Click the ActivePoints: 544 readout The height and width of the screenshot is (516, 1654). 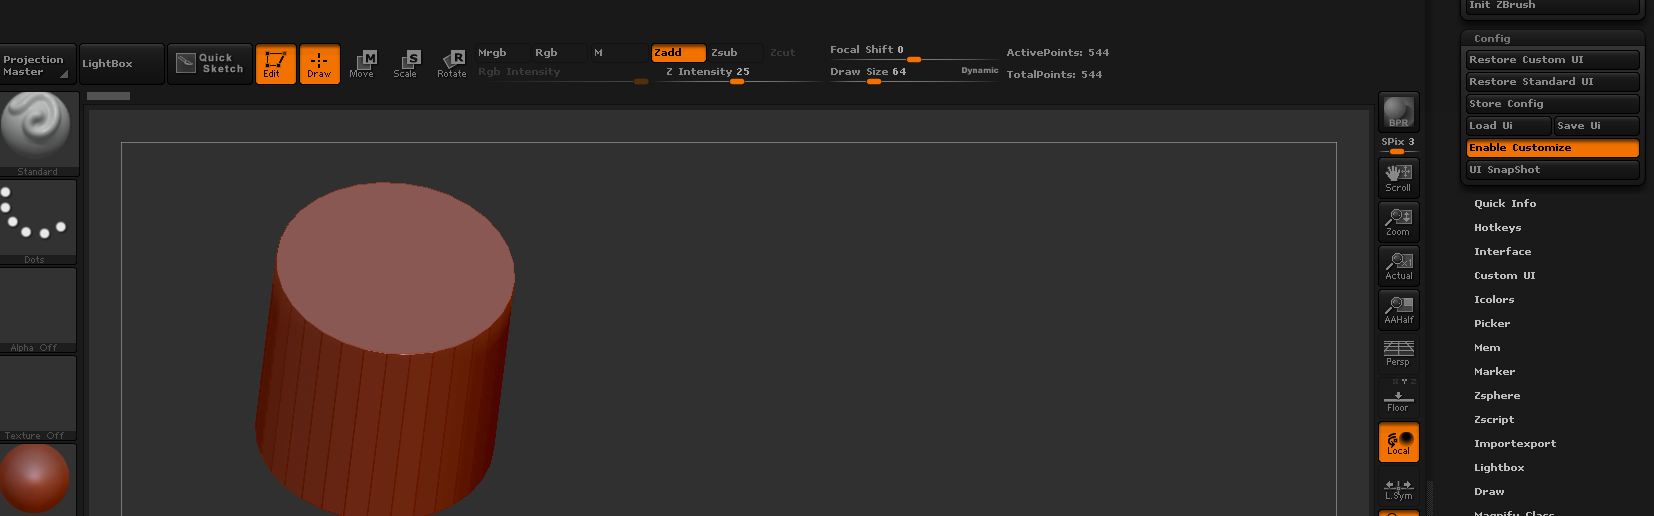1058,53
